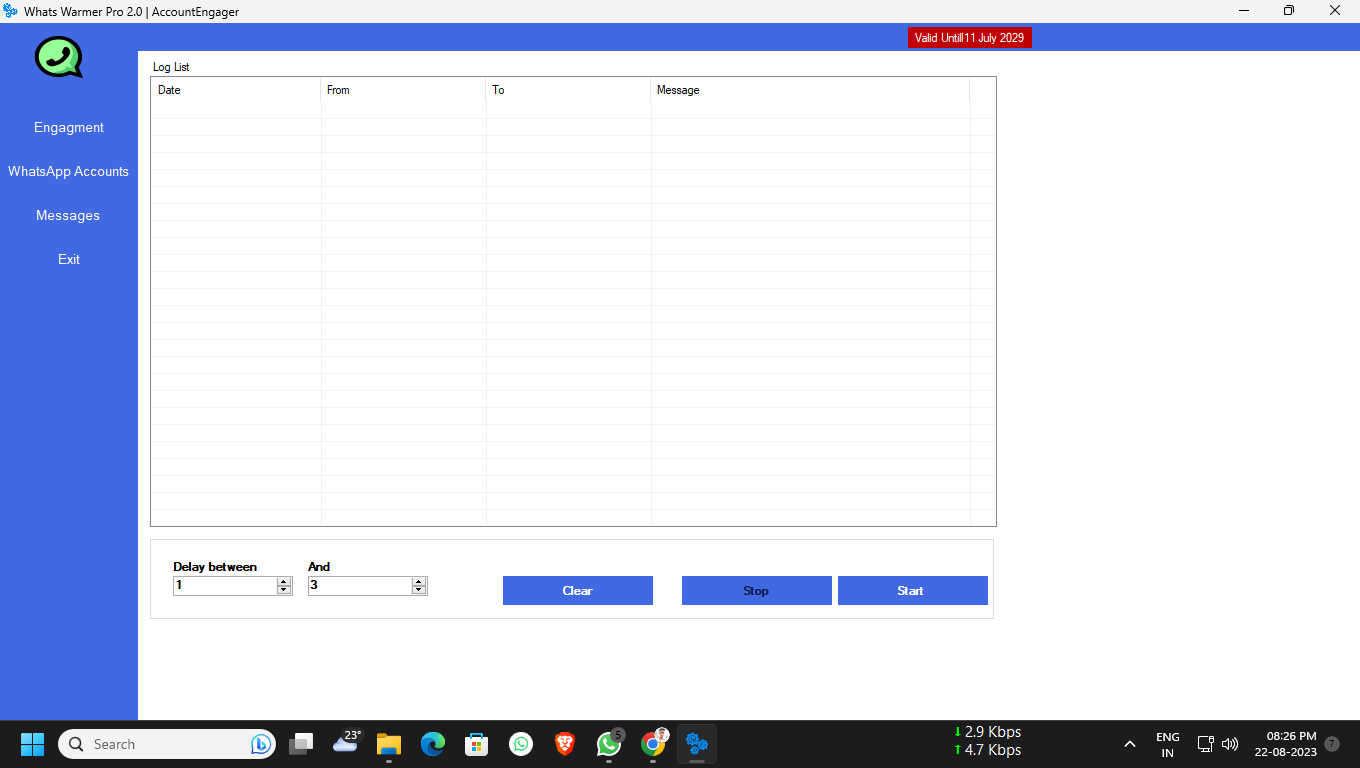Viewport: 1360px width, 768px height.
Task: Show hidden system tray icons
Action: tap(1130, 744)
